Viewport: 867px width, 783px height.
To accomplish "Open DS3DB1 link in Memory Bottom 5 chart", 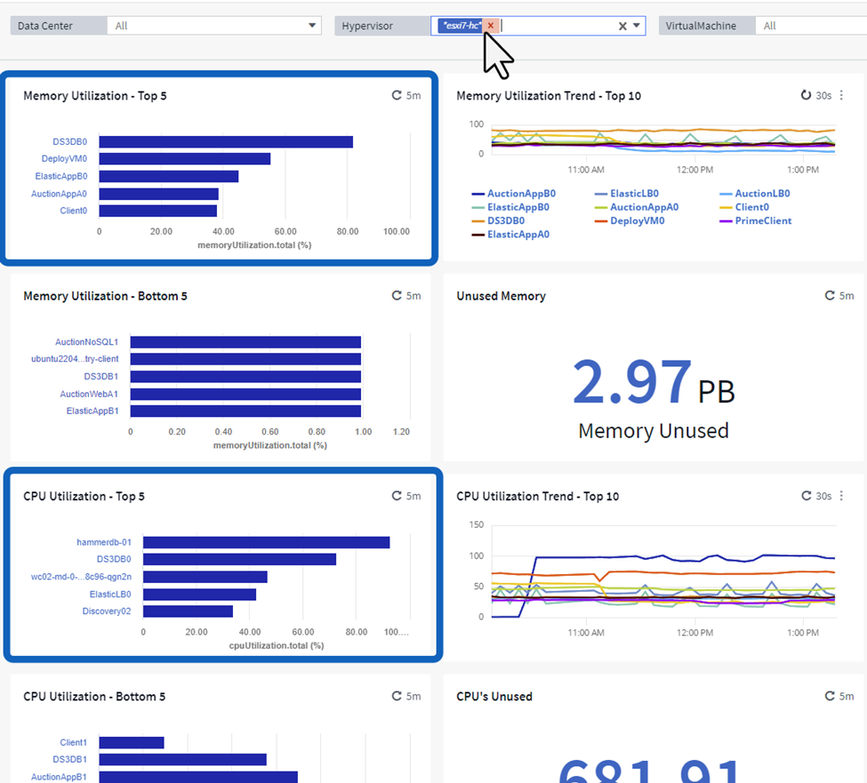I will click(x=101, y=376).
